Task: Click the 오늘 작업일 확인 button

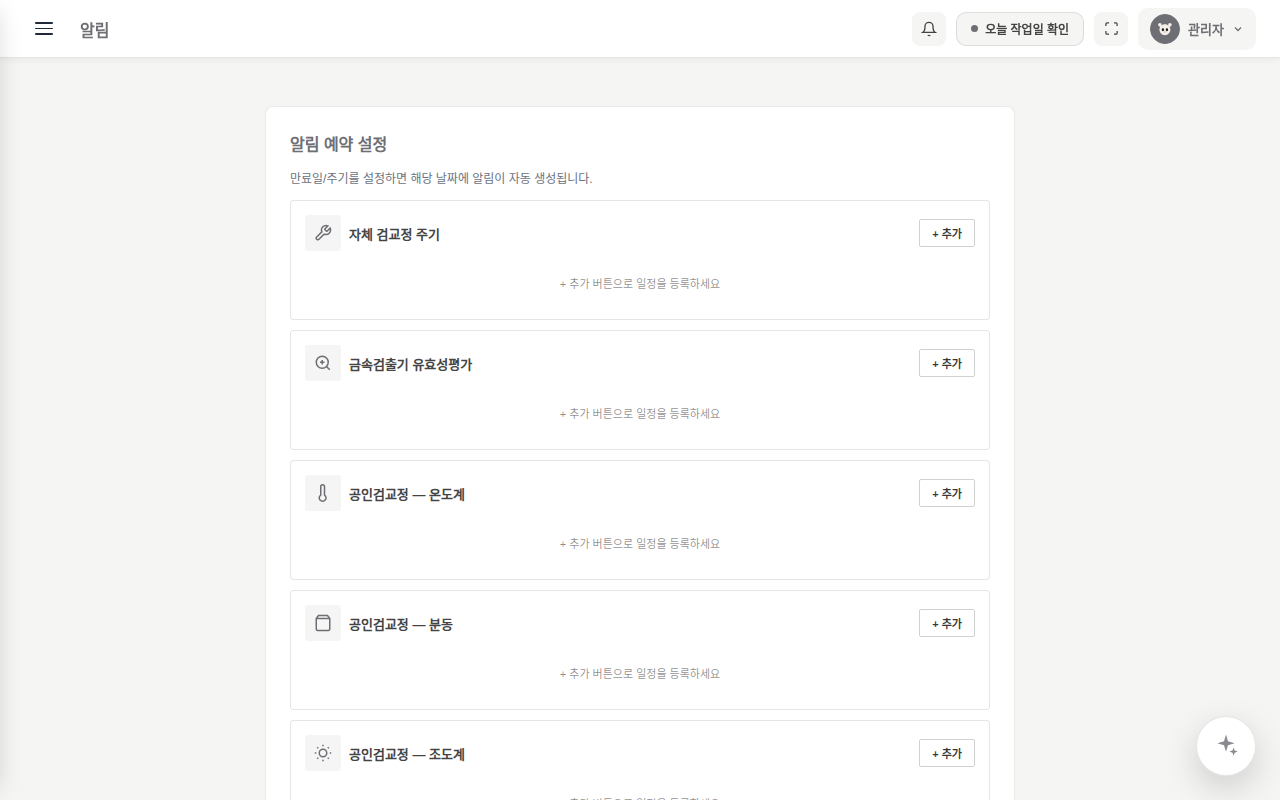Action: 1020,29
